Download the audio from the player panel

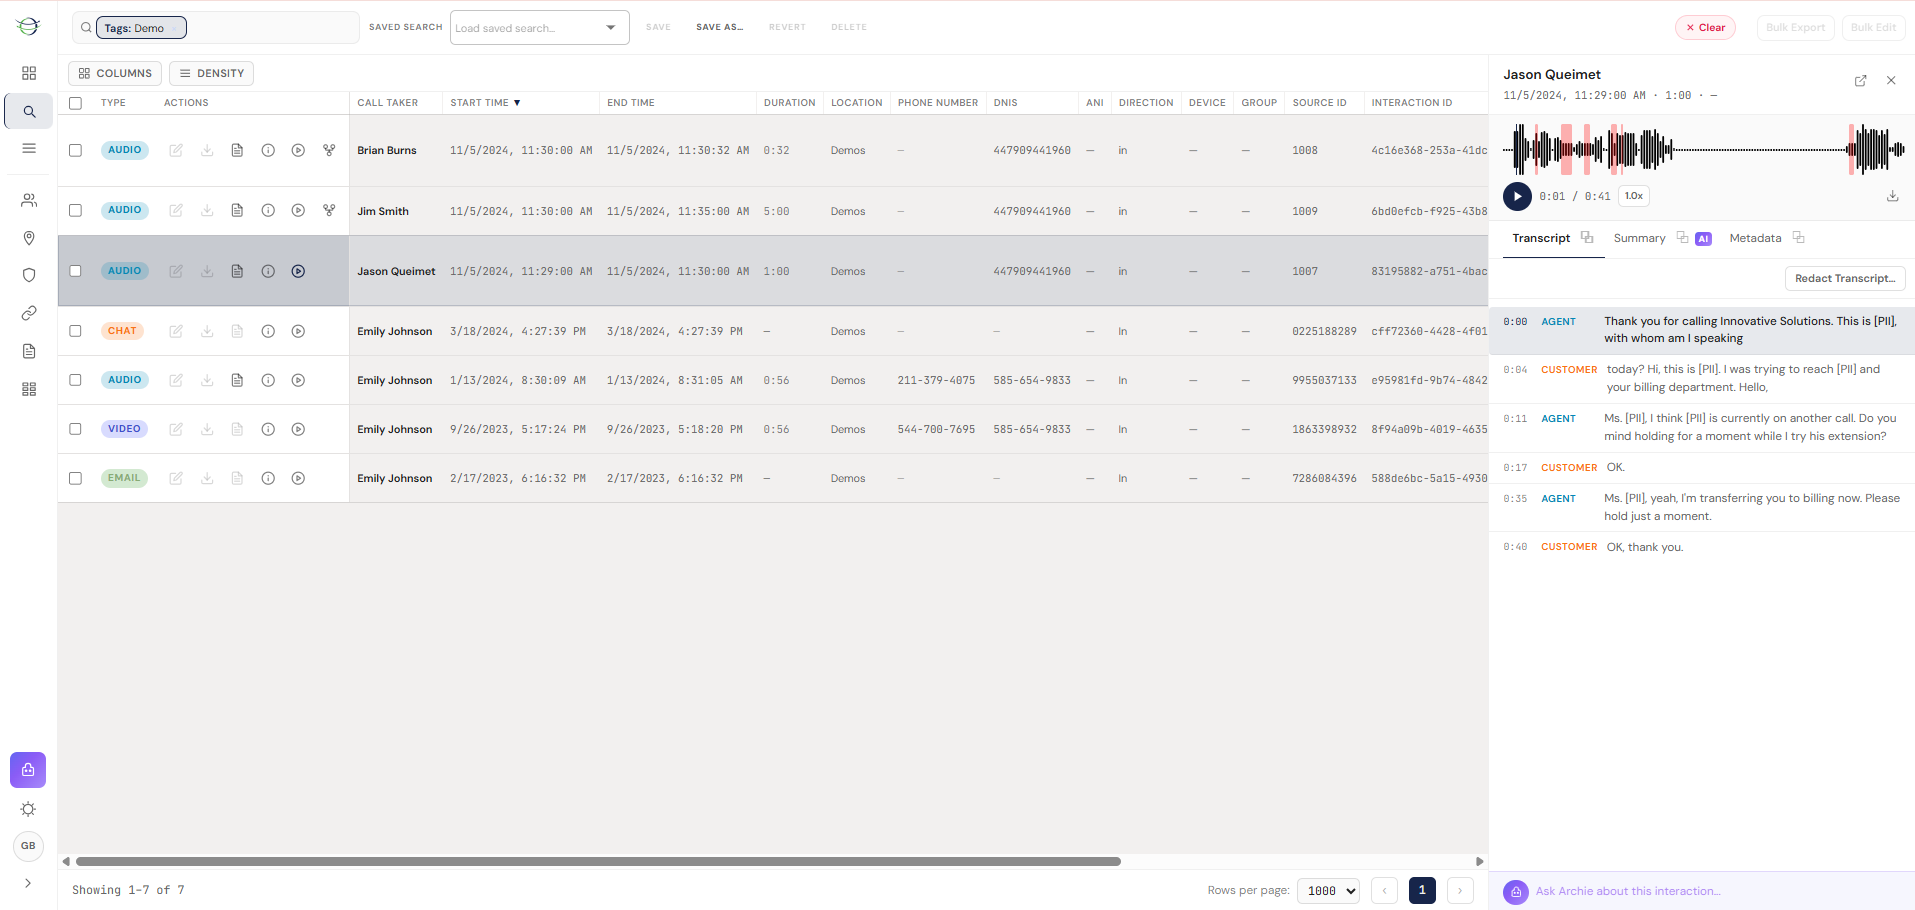coord(1892,196)
